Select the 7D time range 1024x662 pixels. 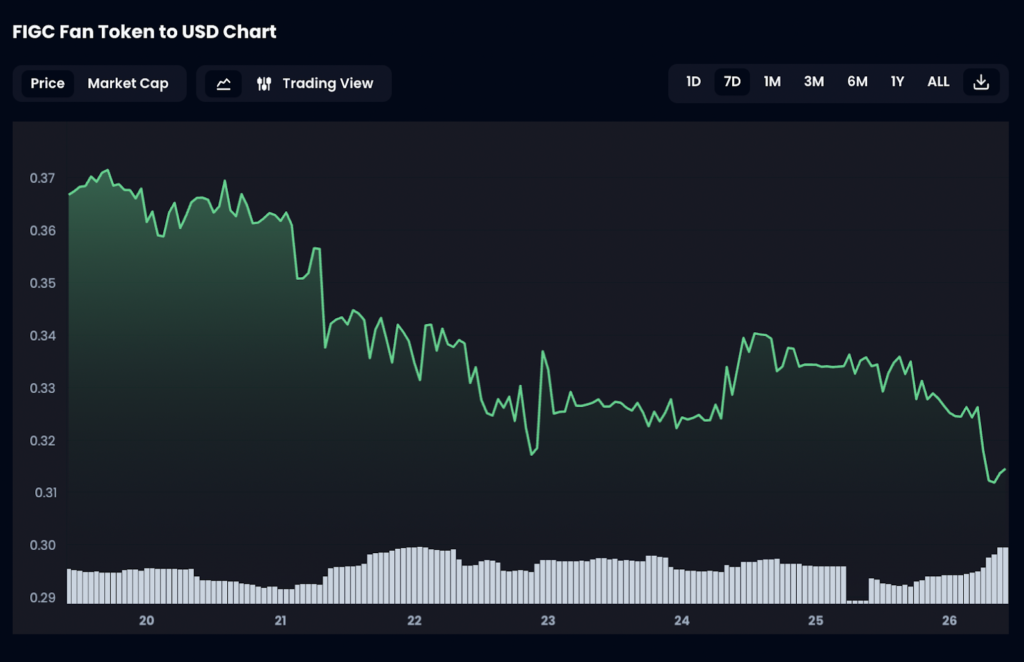point(732,82)
